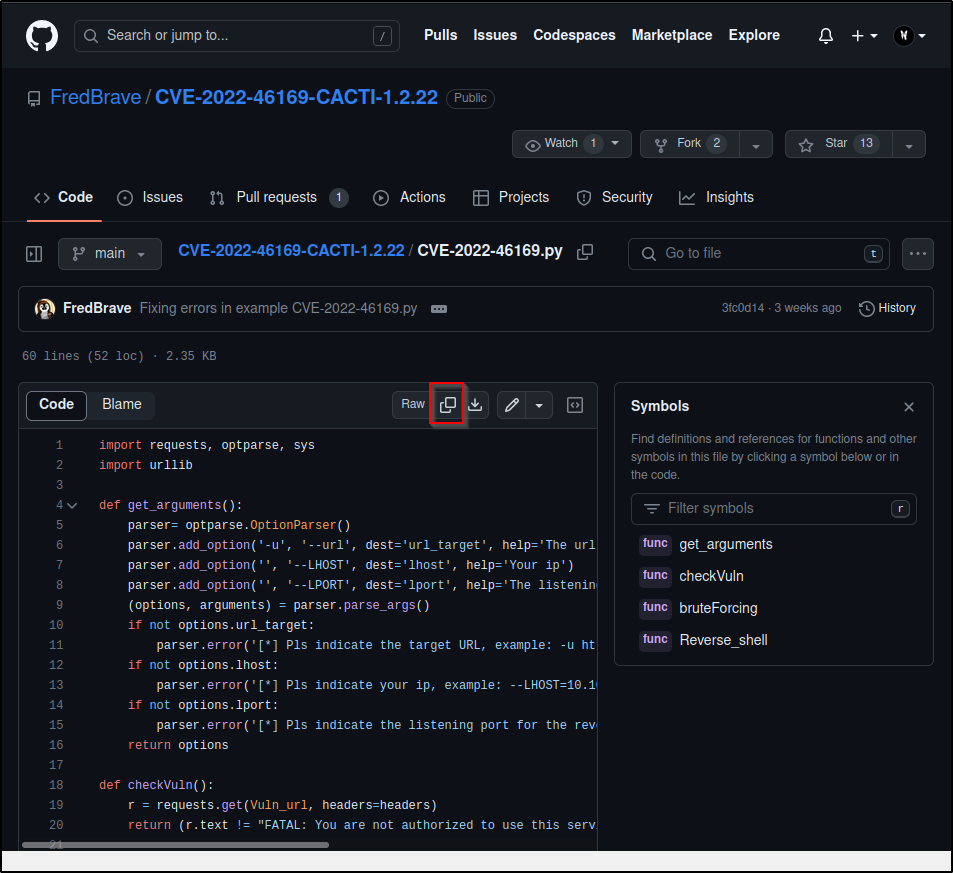
Task: Open more edit options dropdown arrow
Action: pyautogui.click(x=539, y=405)
